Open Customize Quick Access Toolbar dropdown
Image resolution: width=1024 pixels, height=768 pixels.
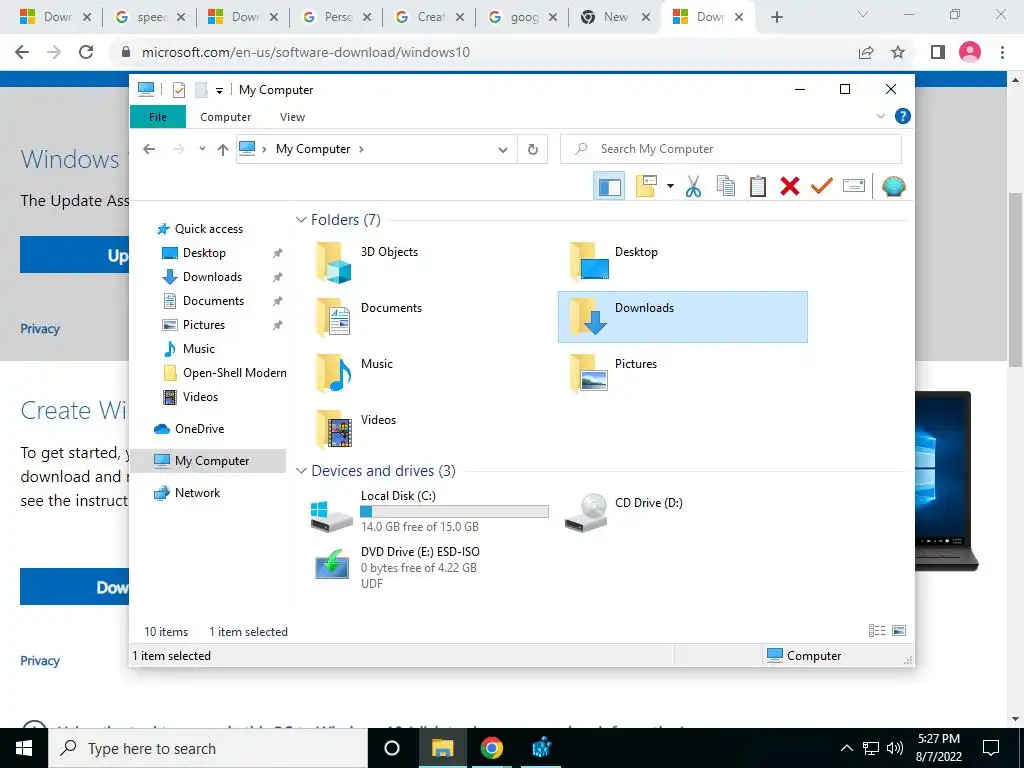click(219, 91)
